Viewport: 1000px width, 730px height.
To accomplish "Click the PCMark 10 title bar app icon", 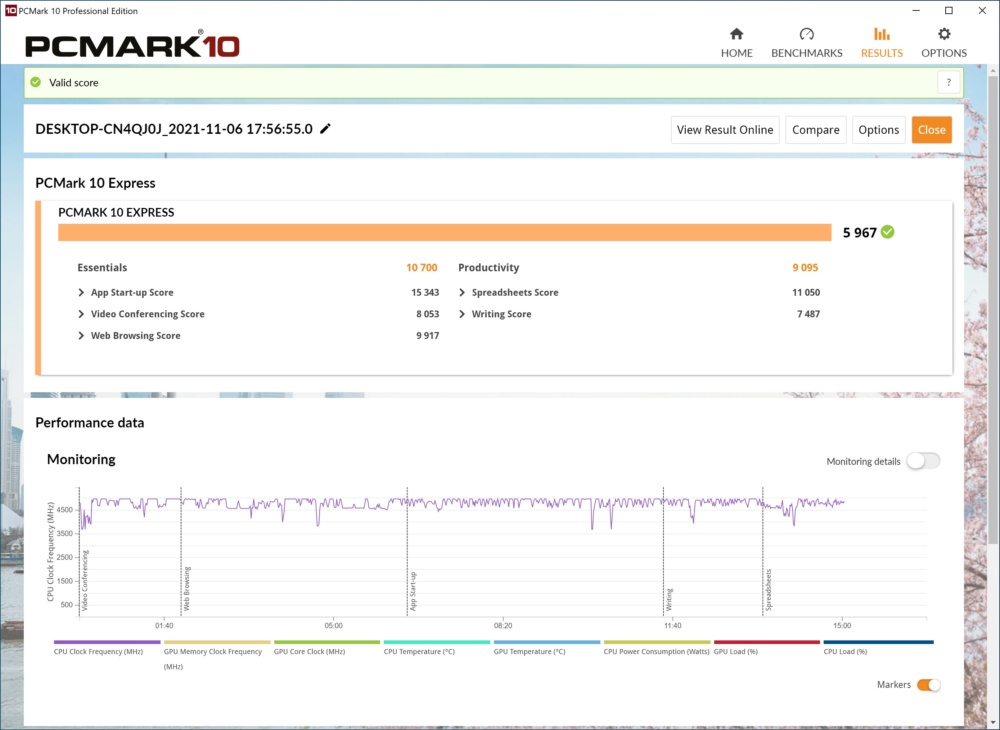I will (10, 10).
